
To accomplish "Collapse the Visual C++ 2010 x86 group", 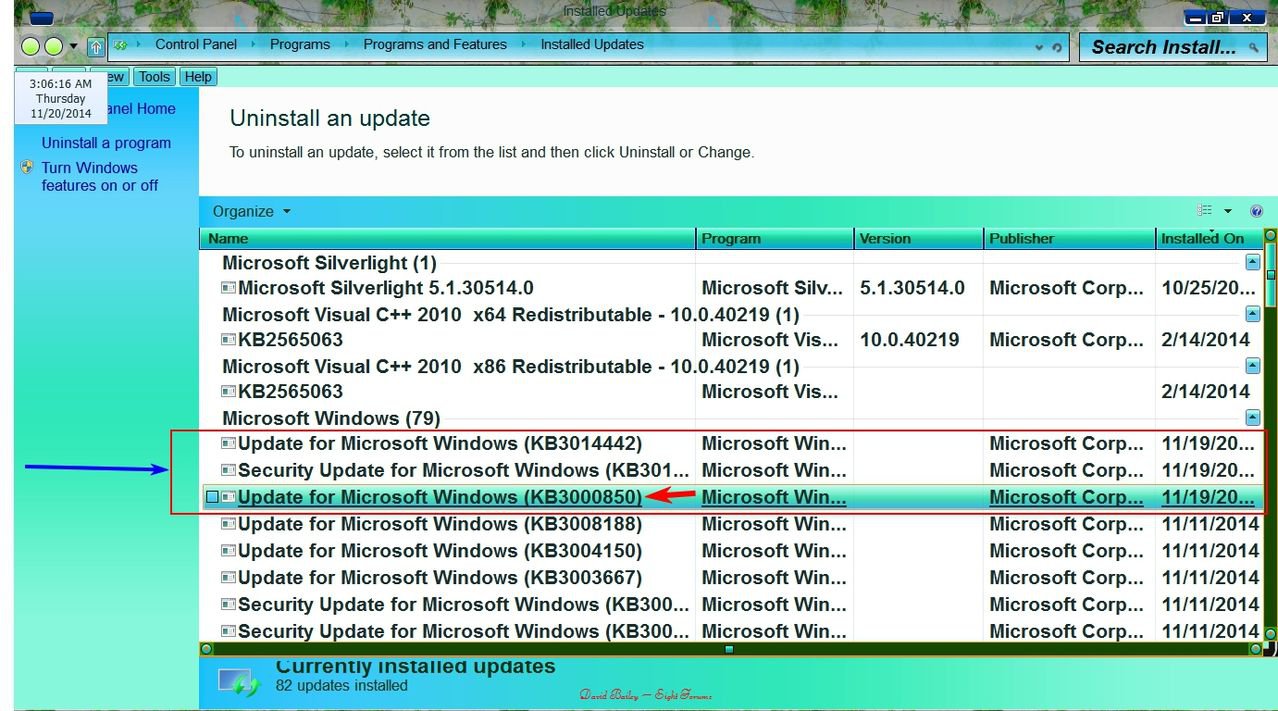I will point(1252,366).
